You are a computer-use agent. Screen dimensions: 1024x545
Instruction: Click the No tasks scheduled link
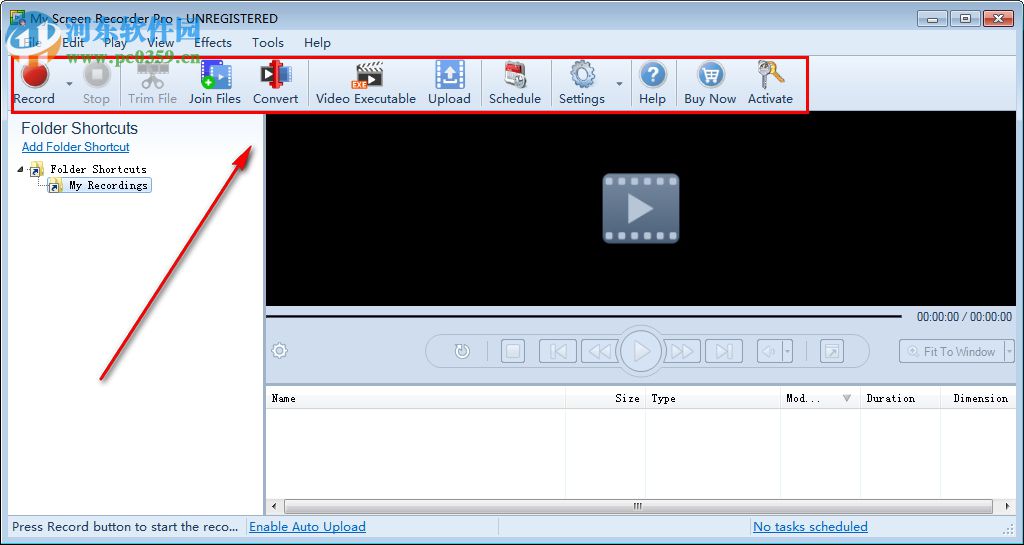click(810, 527)
